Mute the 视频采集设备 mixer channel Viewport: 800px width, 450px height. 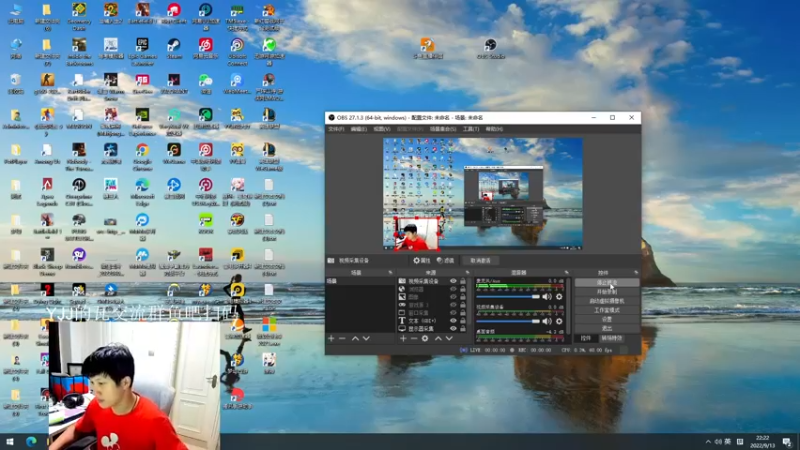(x=547, y=321)
